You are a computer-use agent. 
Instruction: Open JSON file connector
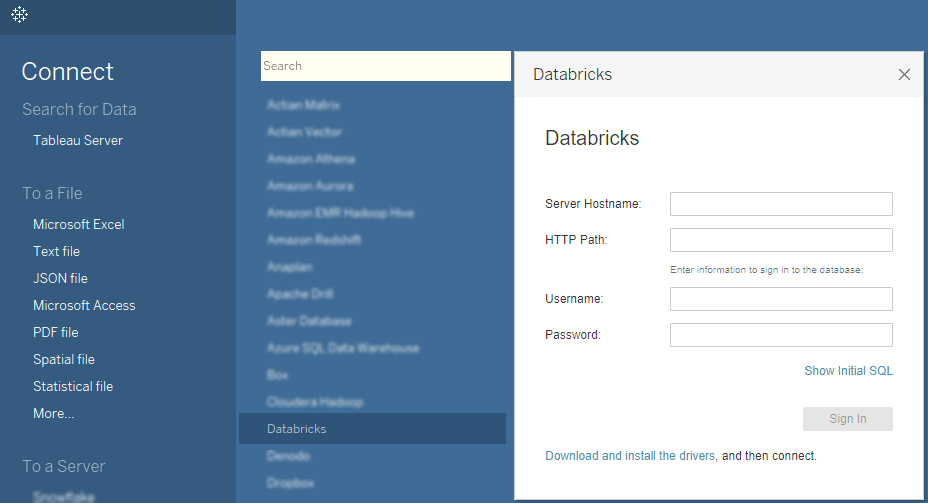(x=60, y=279)
